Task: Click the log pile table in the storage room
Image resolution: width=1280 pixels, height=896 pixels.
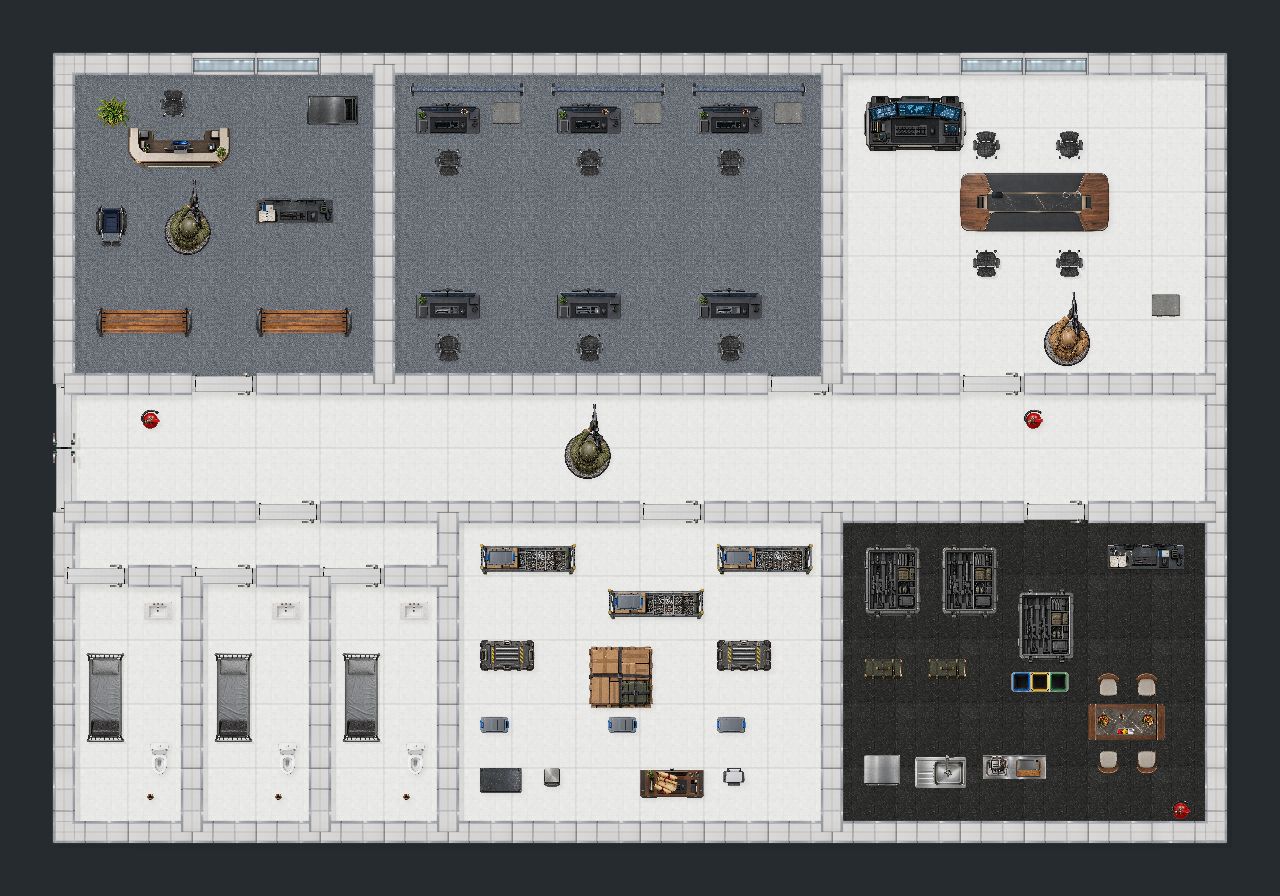Action: [672, 782]
